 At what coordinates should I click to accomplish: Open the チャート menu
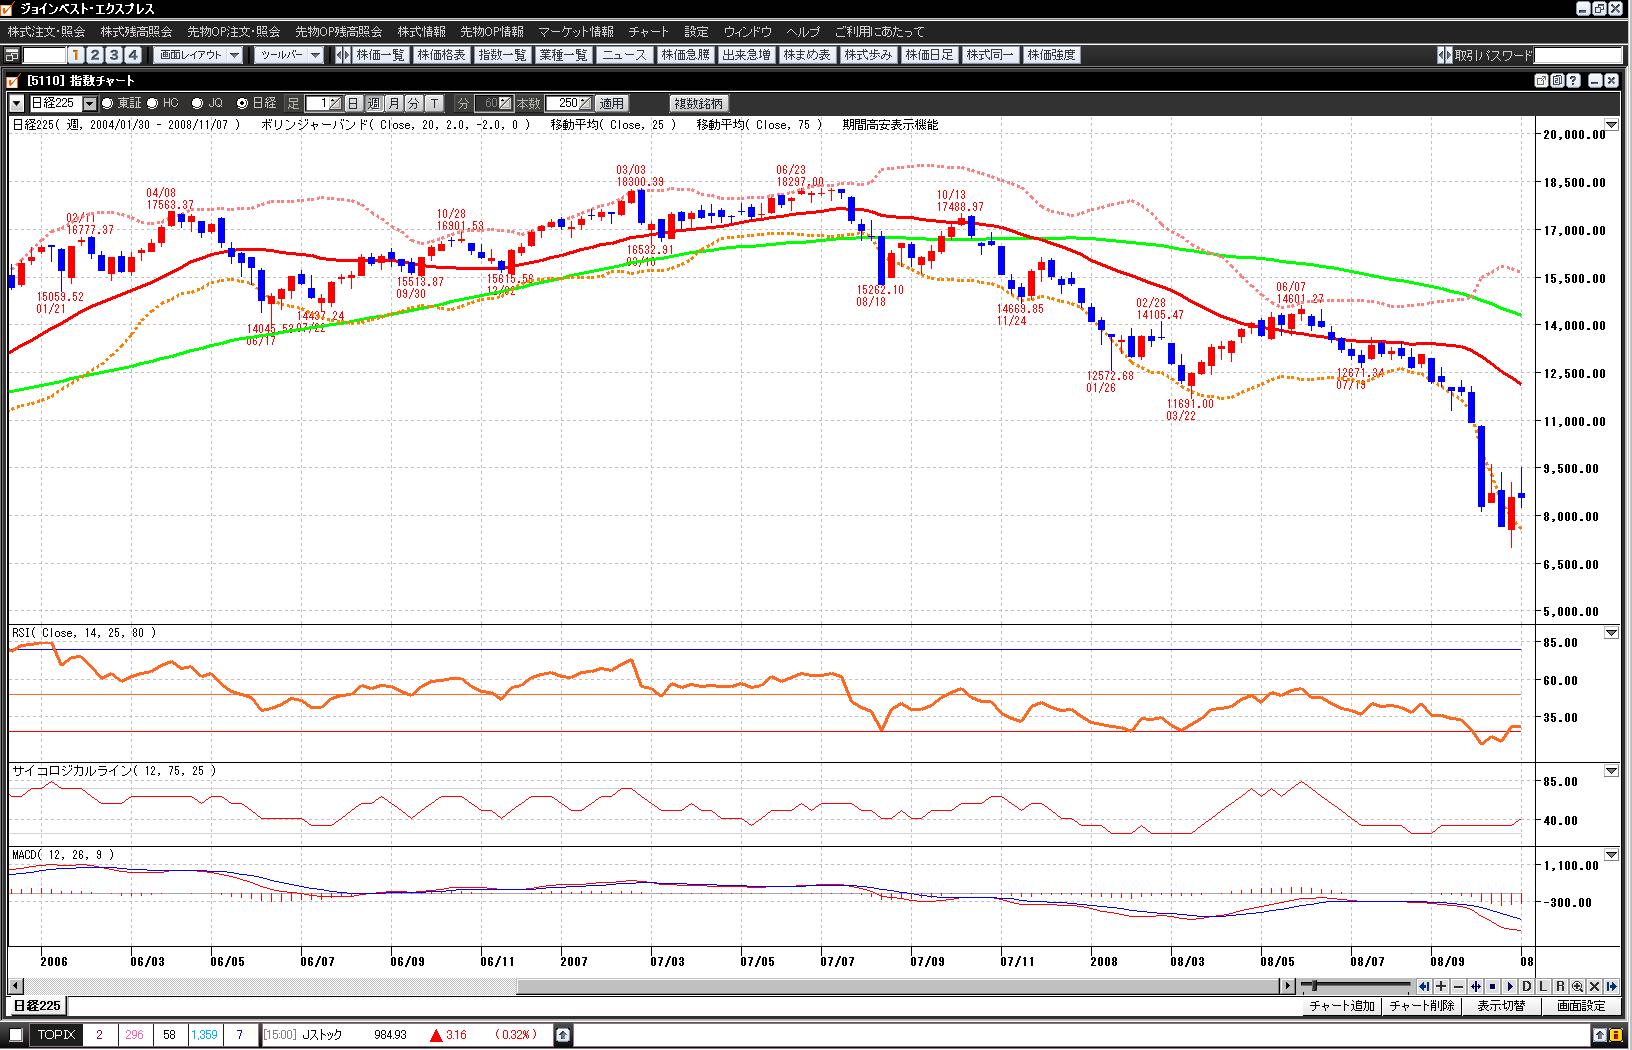pyautogui.click(x=648, y=32)
